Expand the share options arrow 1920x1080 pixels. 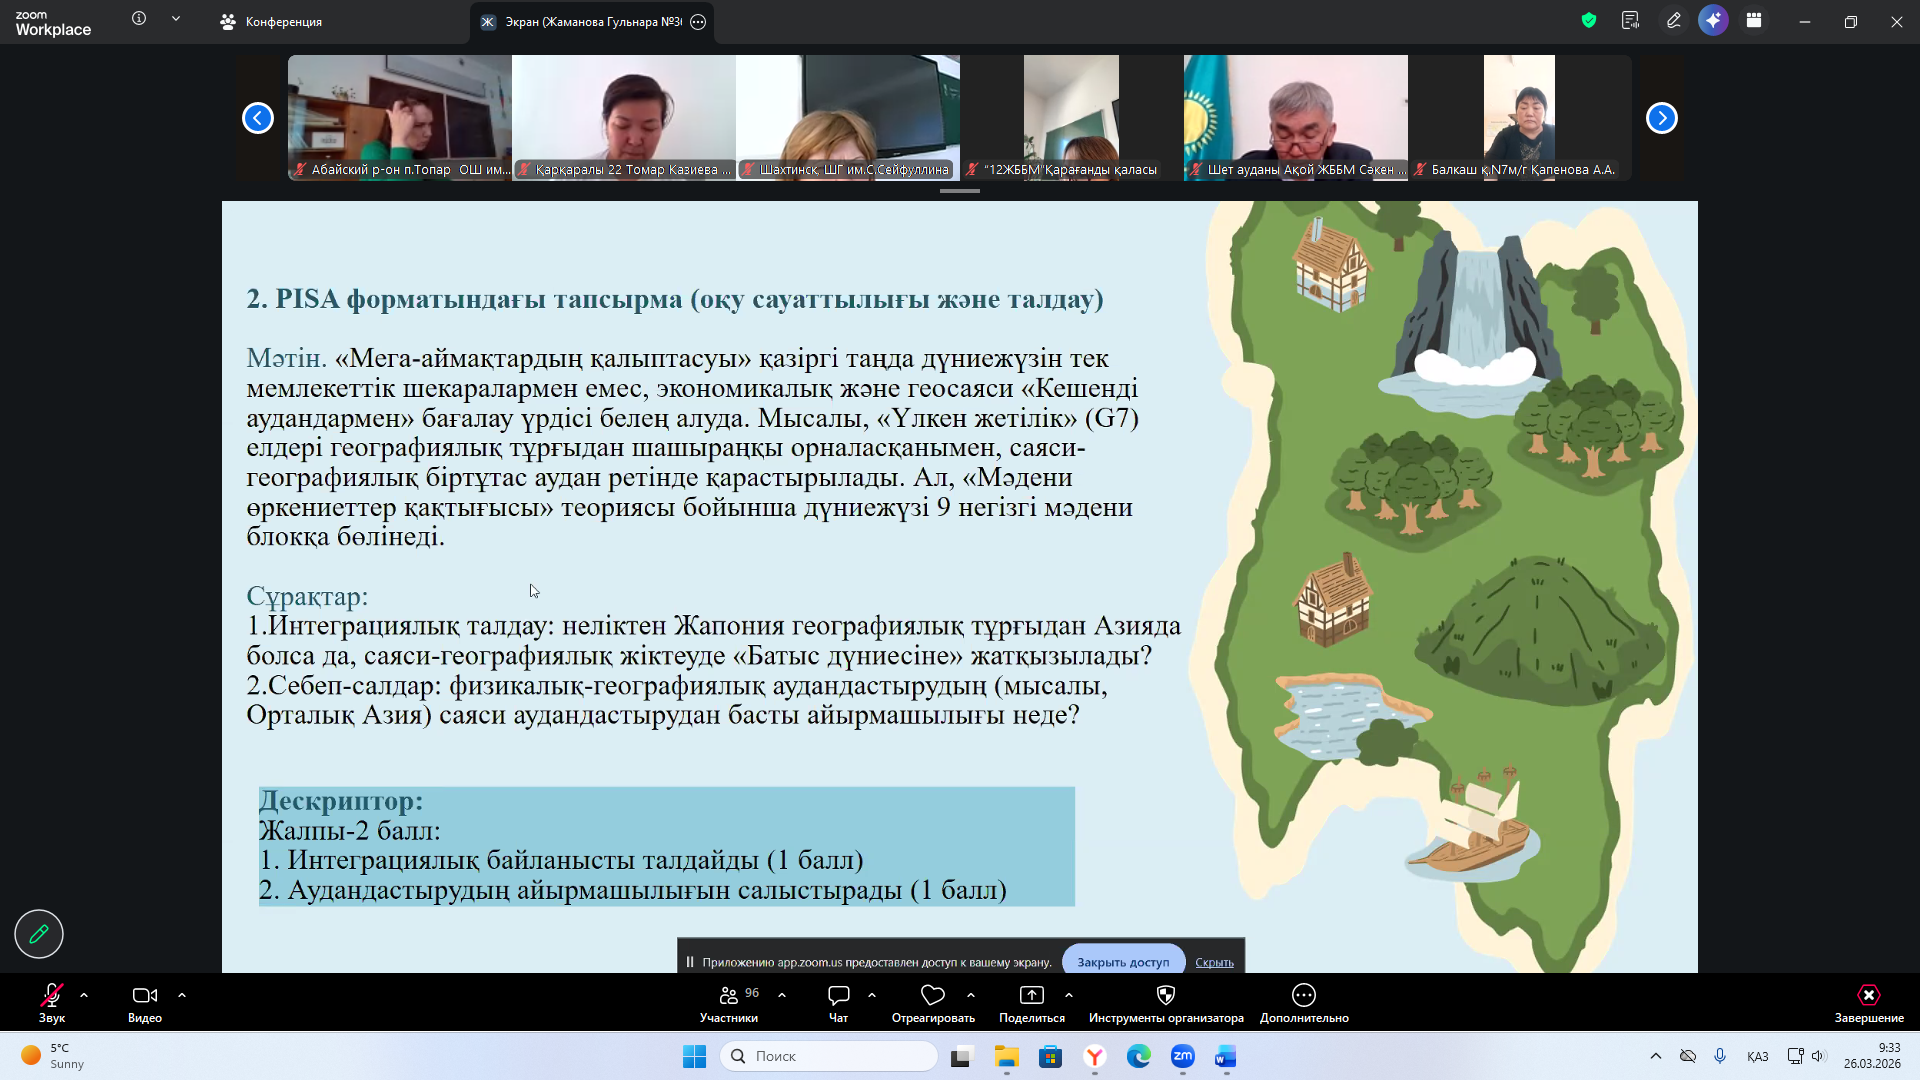1069,996
